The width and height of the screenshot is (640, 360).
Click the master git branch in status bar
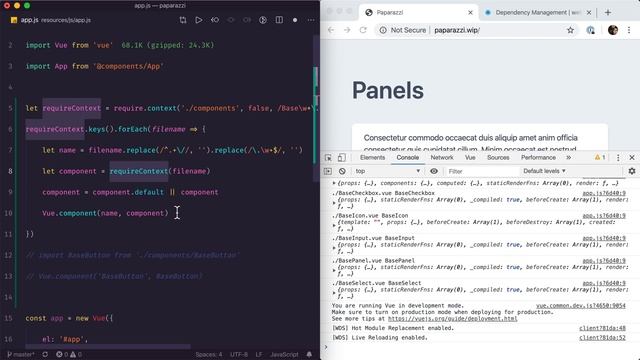tap(21, 354)
